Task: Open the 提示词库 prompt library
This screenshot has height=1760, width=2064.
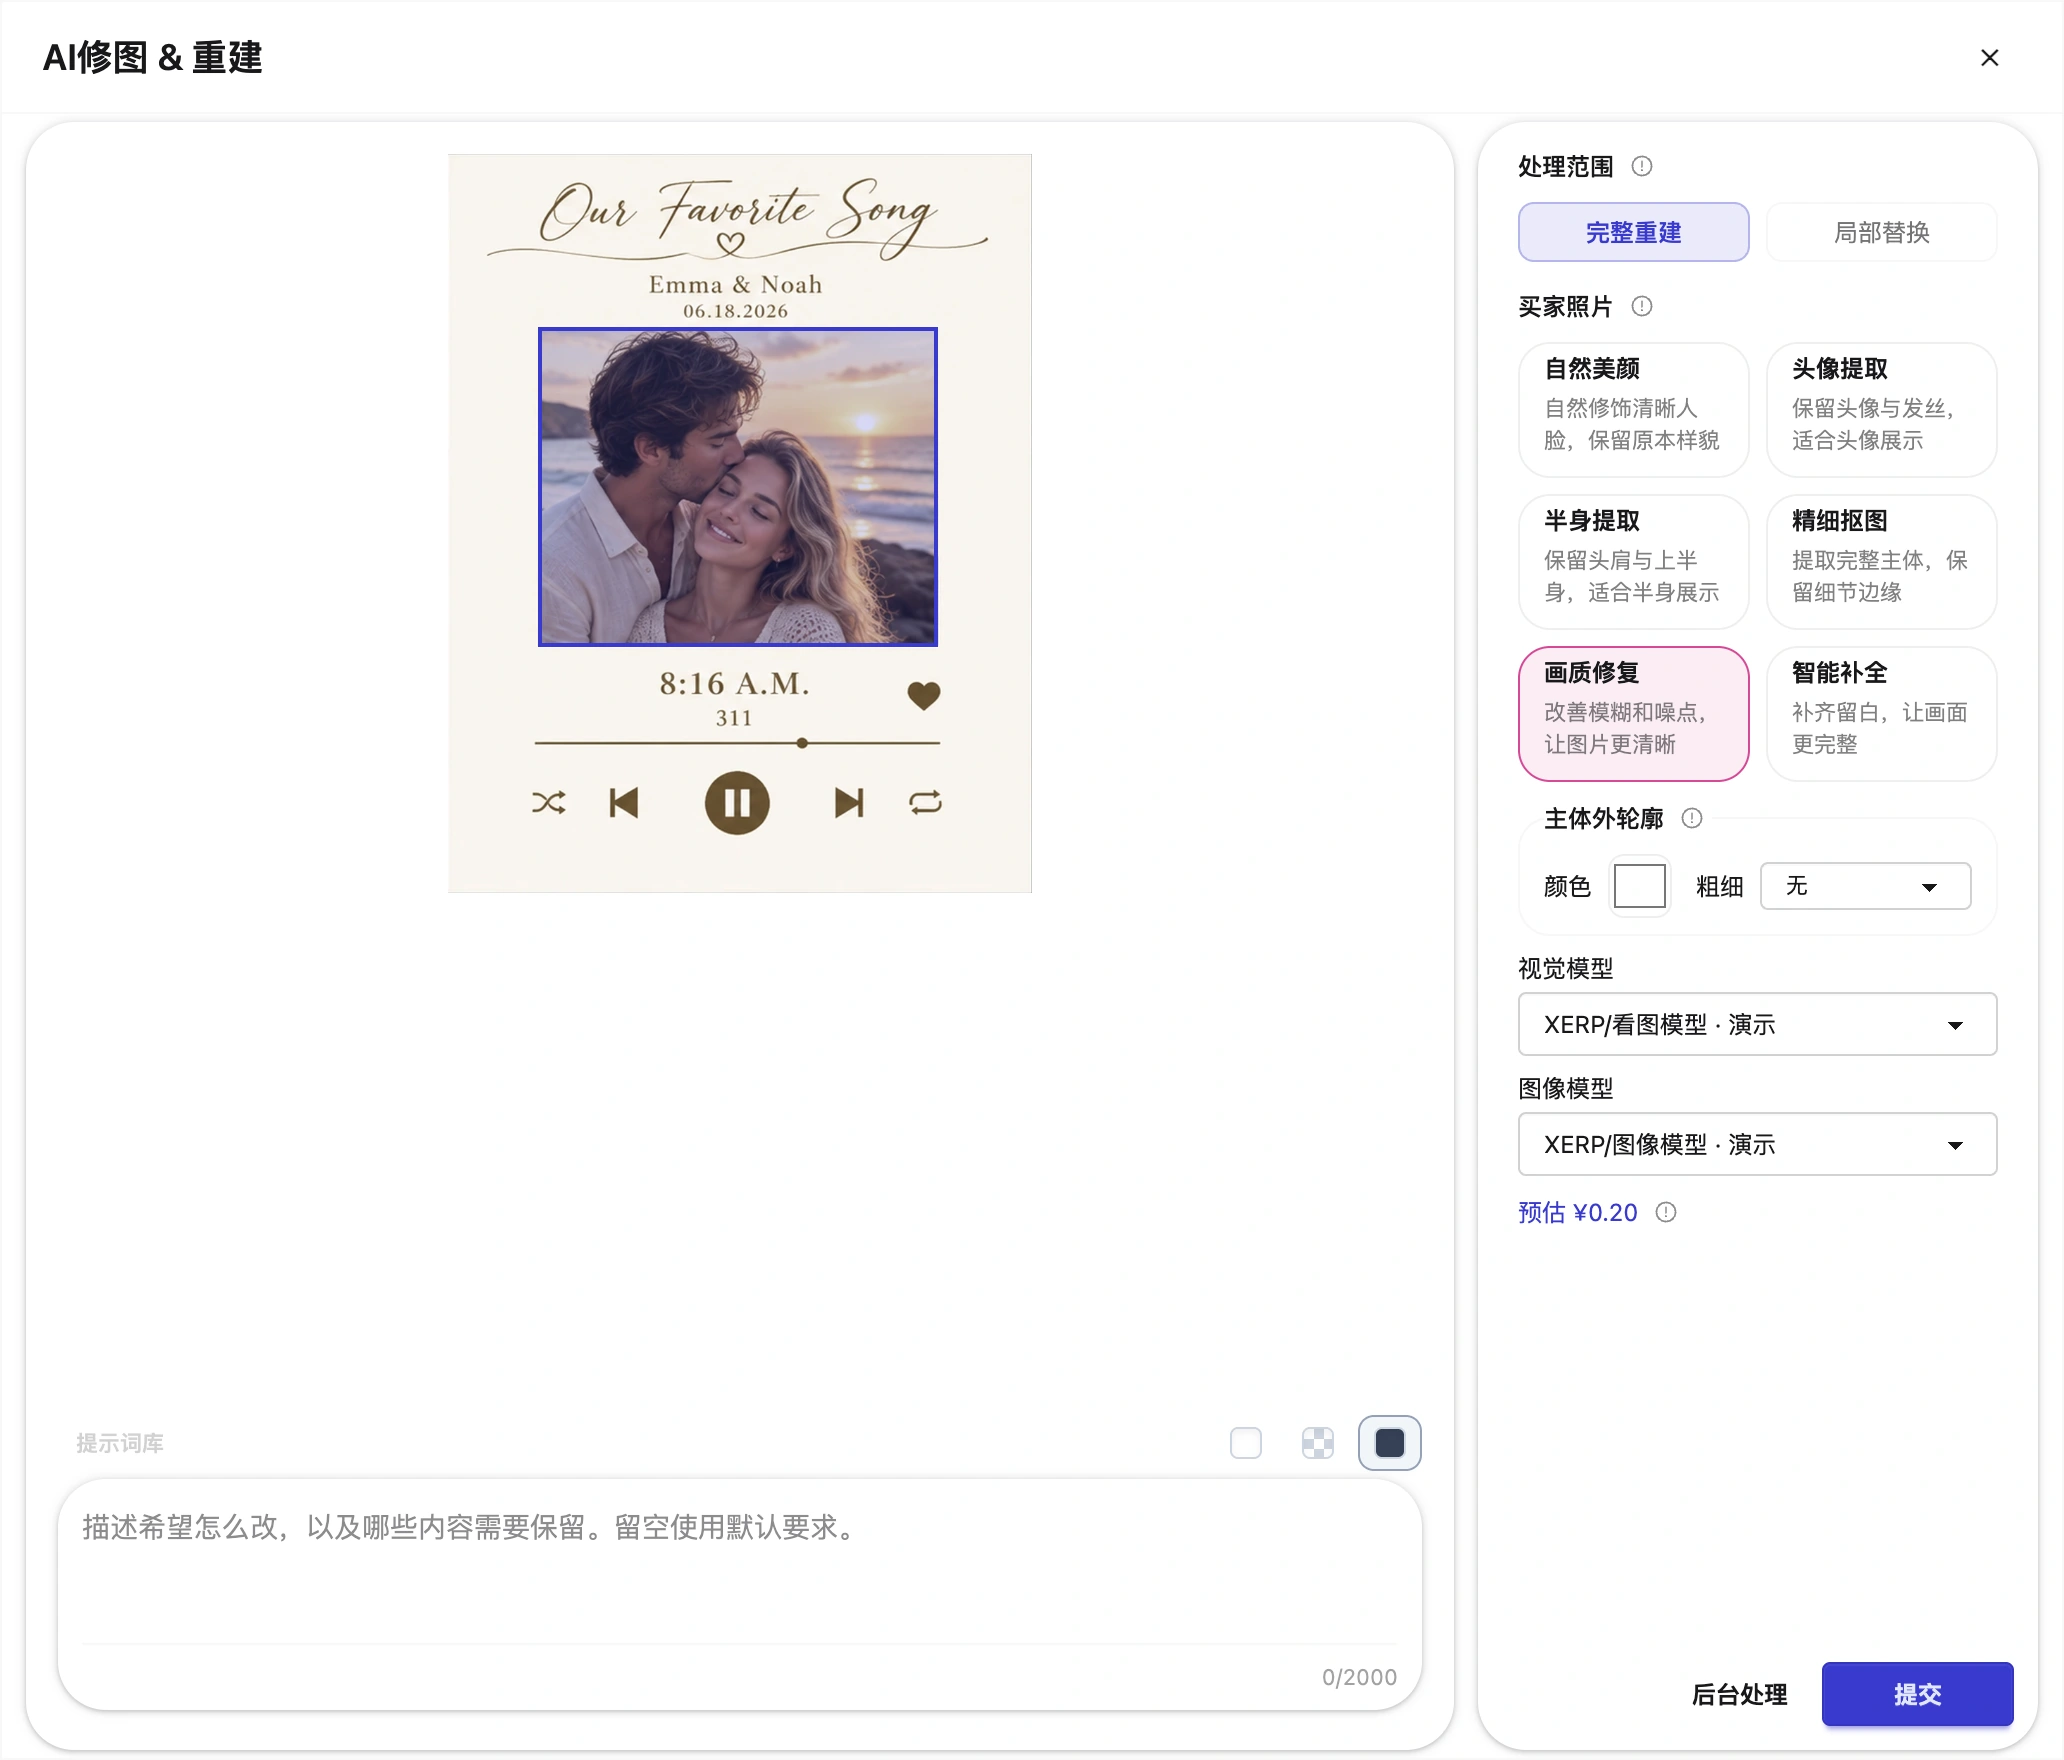Action: (120, 1443)
